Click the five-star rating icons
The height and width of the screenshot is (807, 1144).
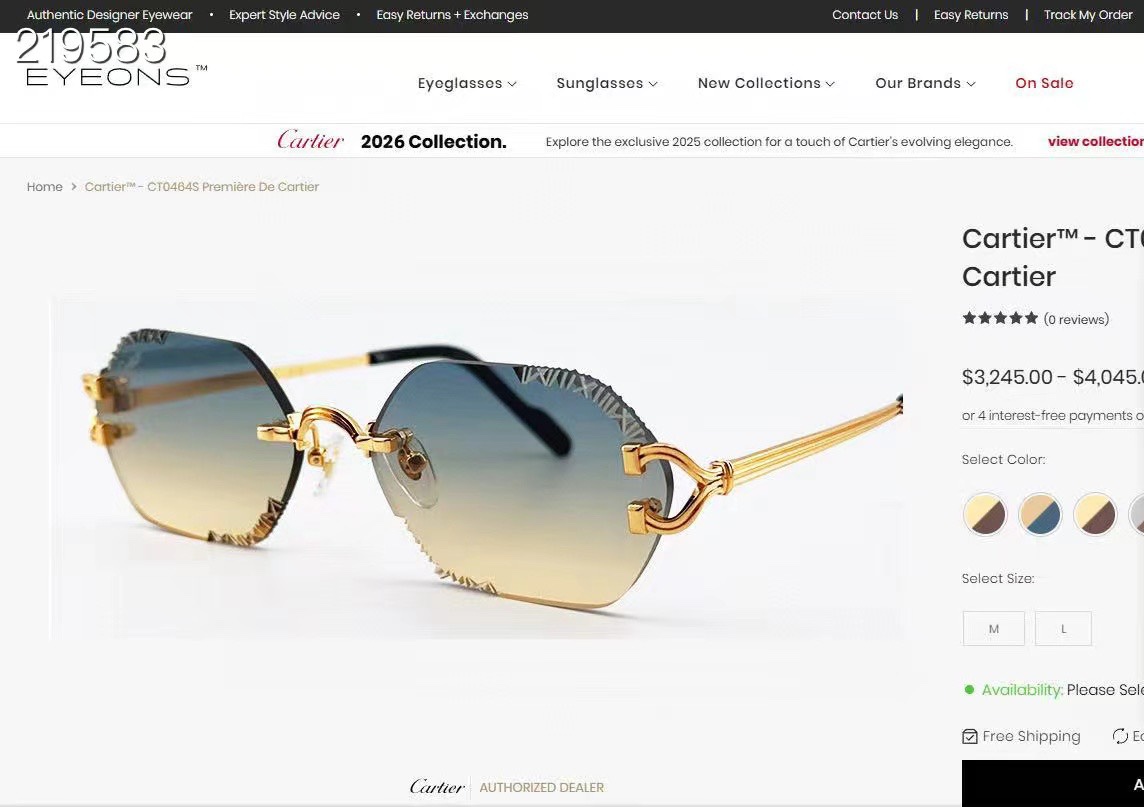tap(1000, 318)
